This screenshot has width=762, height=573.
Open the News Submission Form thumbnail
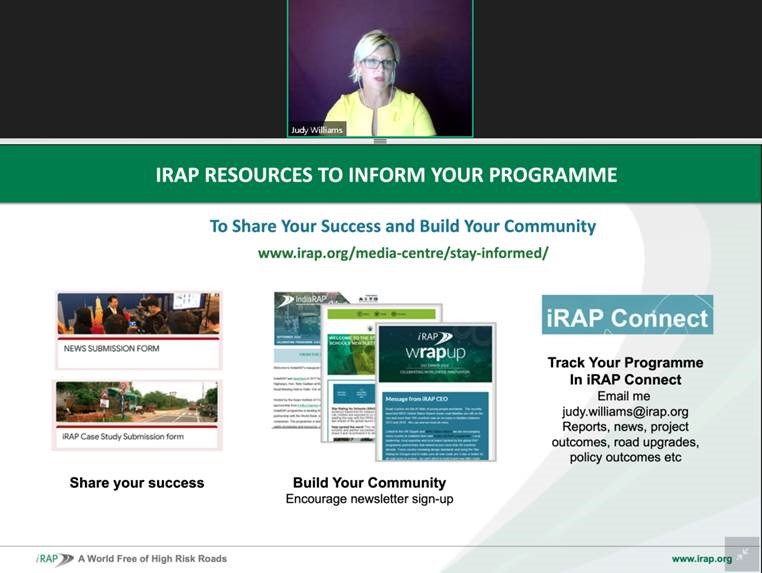coord(138,317)
